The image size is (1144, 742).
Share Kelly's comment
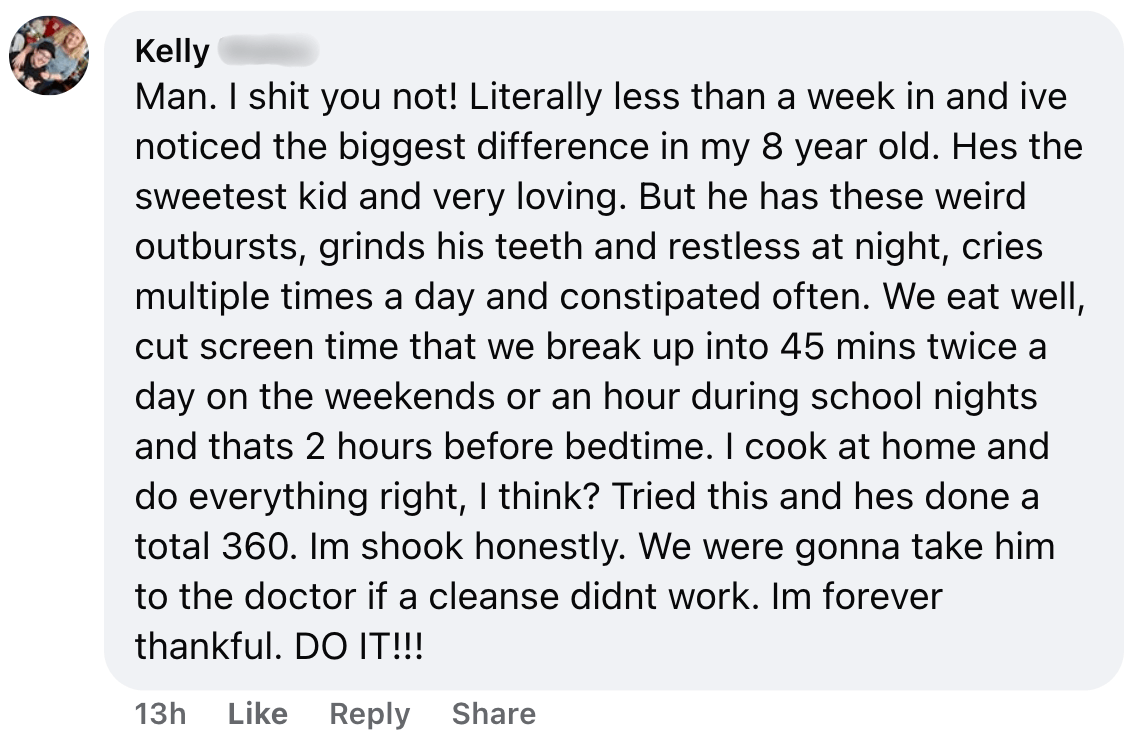tap(493, 713)
